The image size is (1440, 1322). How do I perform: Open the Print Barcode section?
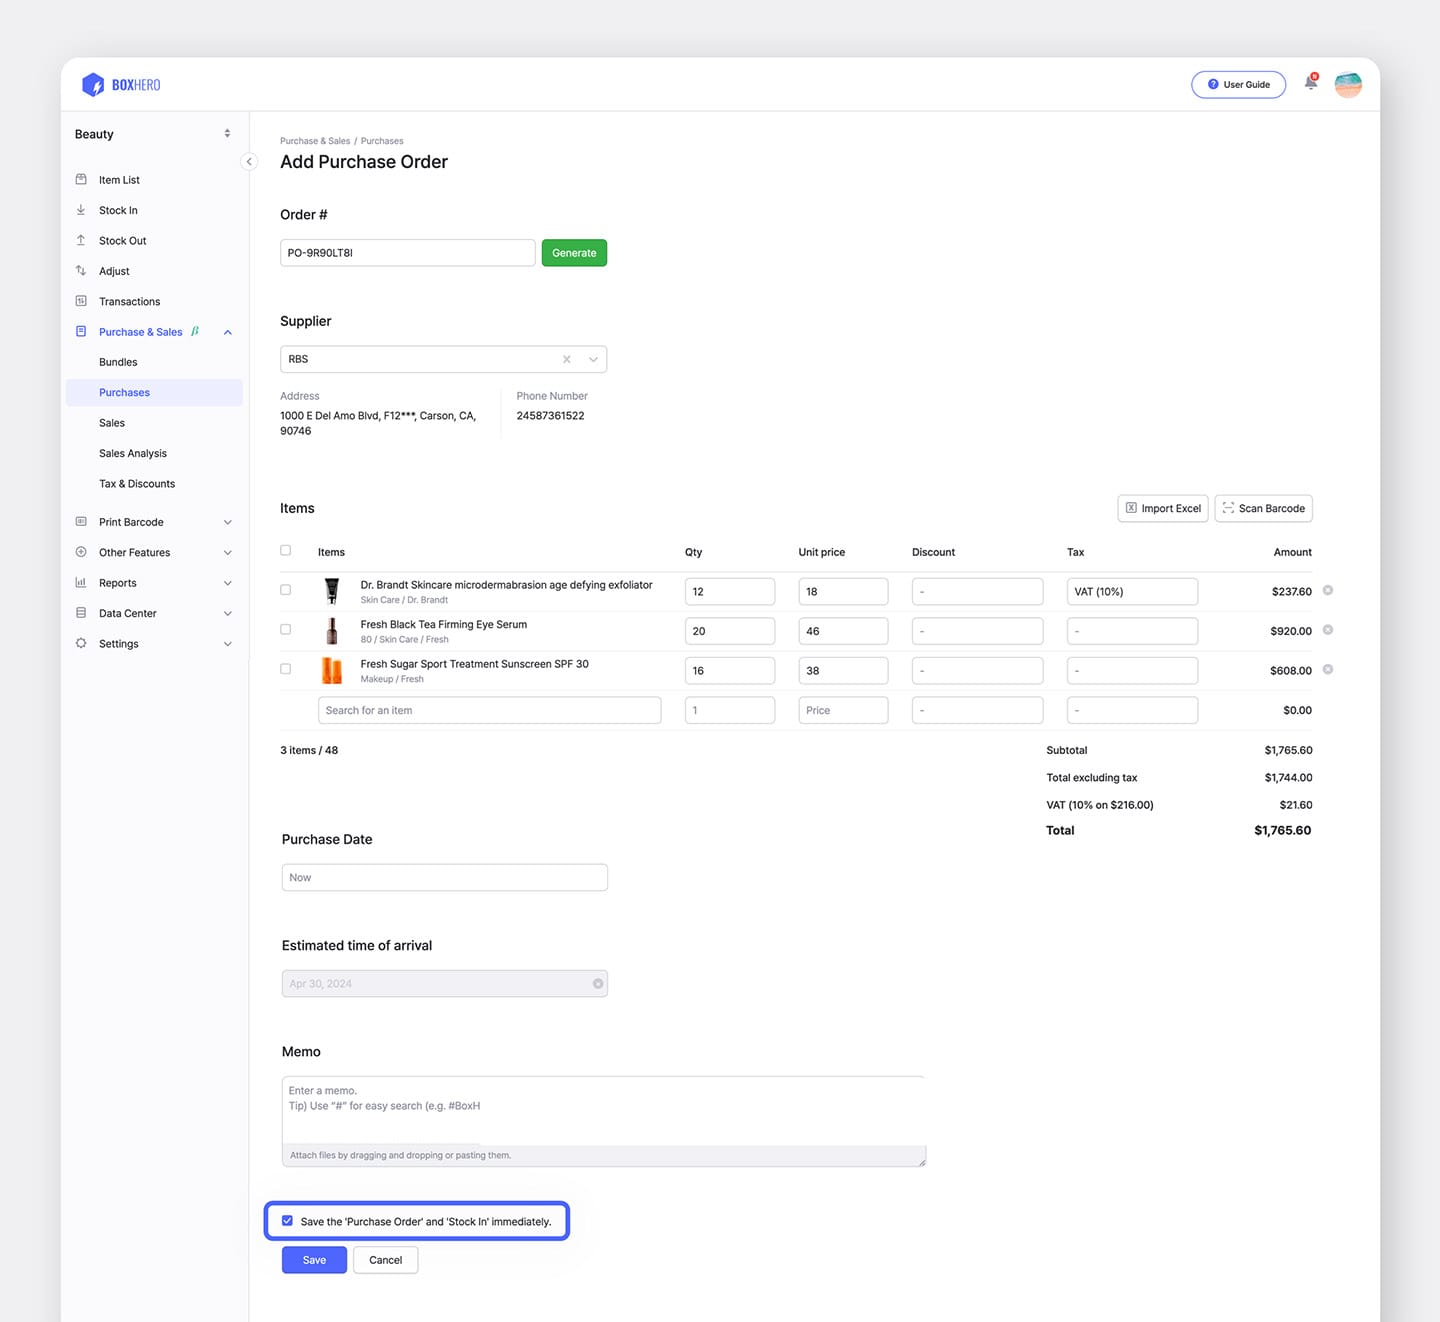point(131,521)
